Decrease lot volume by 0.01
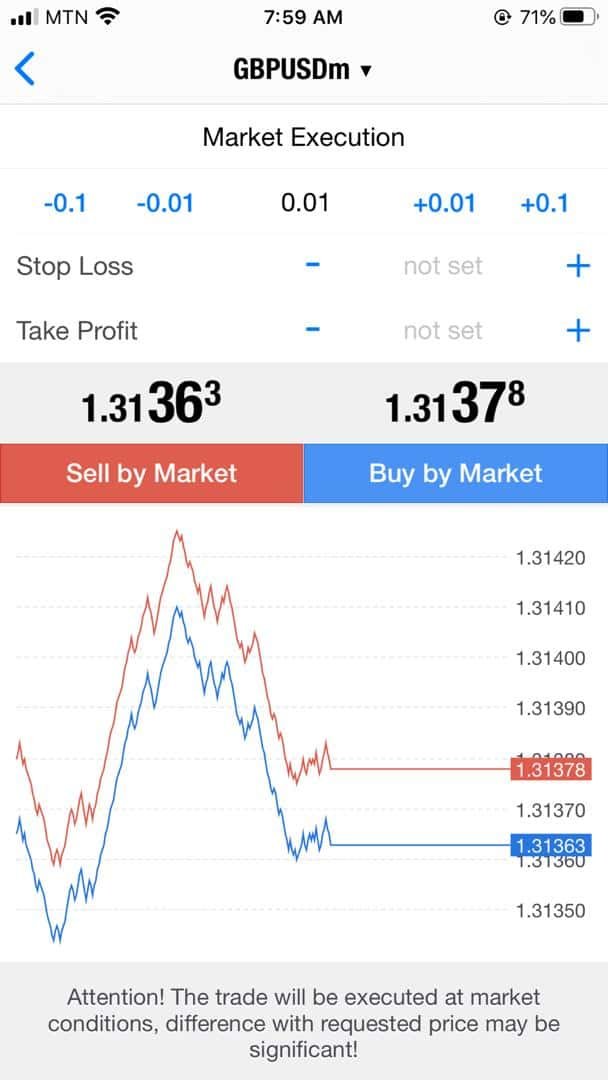The image size is (608, 1080). pyautogui.click(x=164, y=204)
